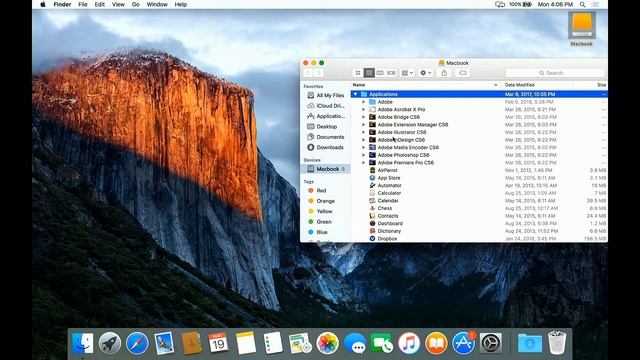640x360 pixels.
Task: Open Photos from the Dock
Action: point(327,342)
